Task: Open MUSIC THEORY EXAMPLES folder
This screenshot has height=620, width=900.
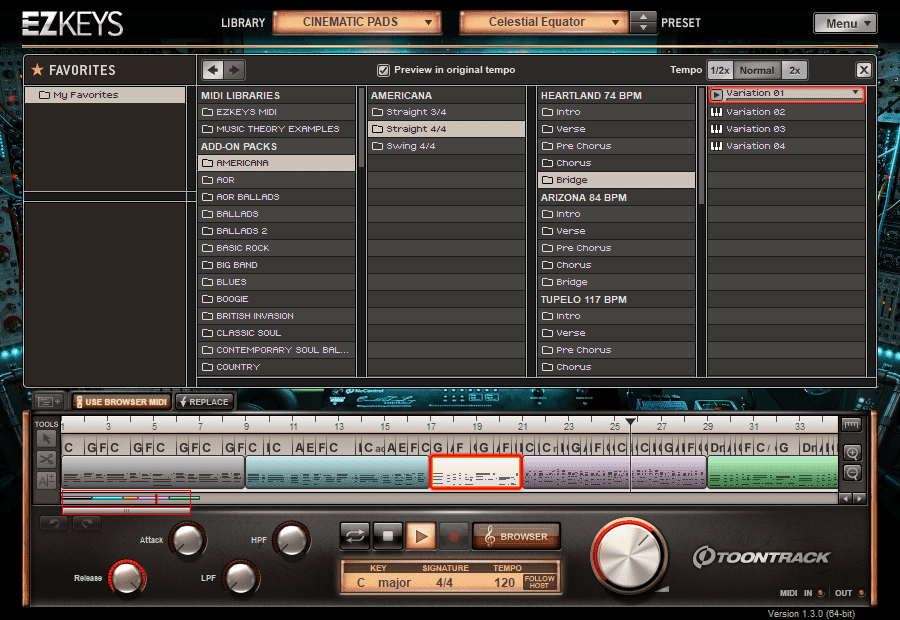Action: [x=277, y=129]
